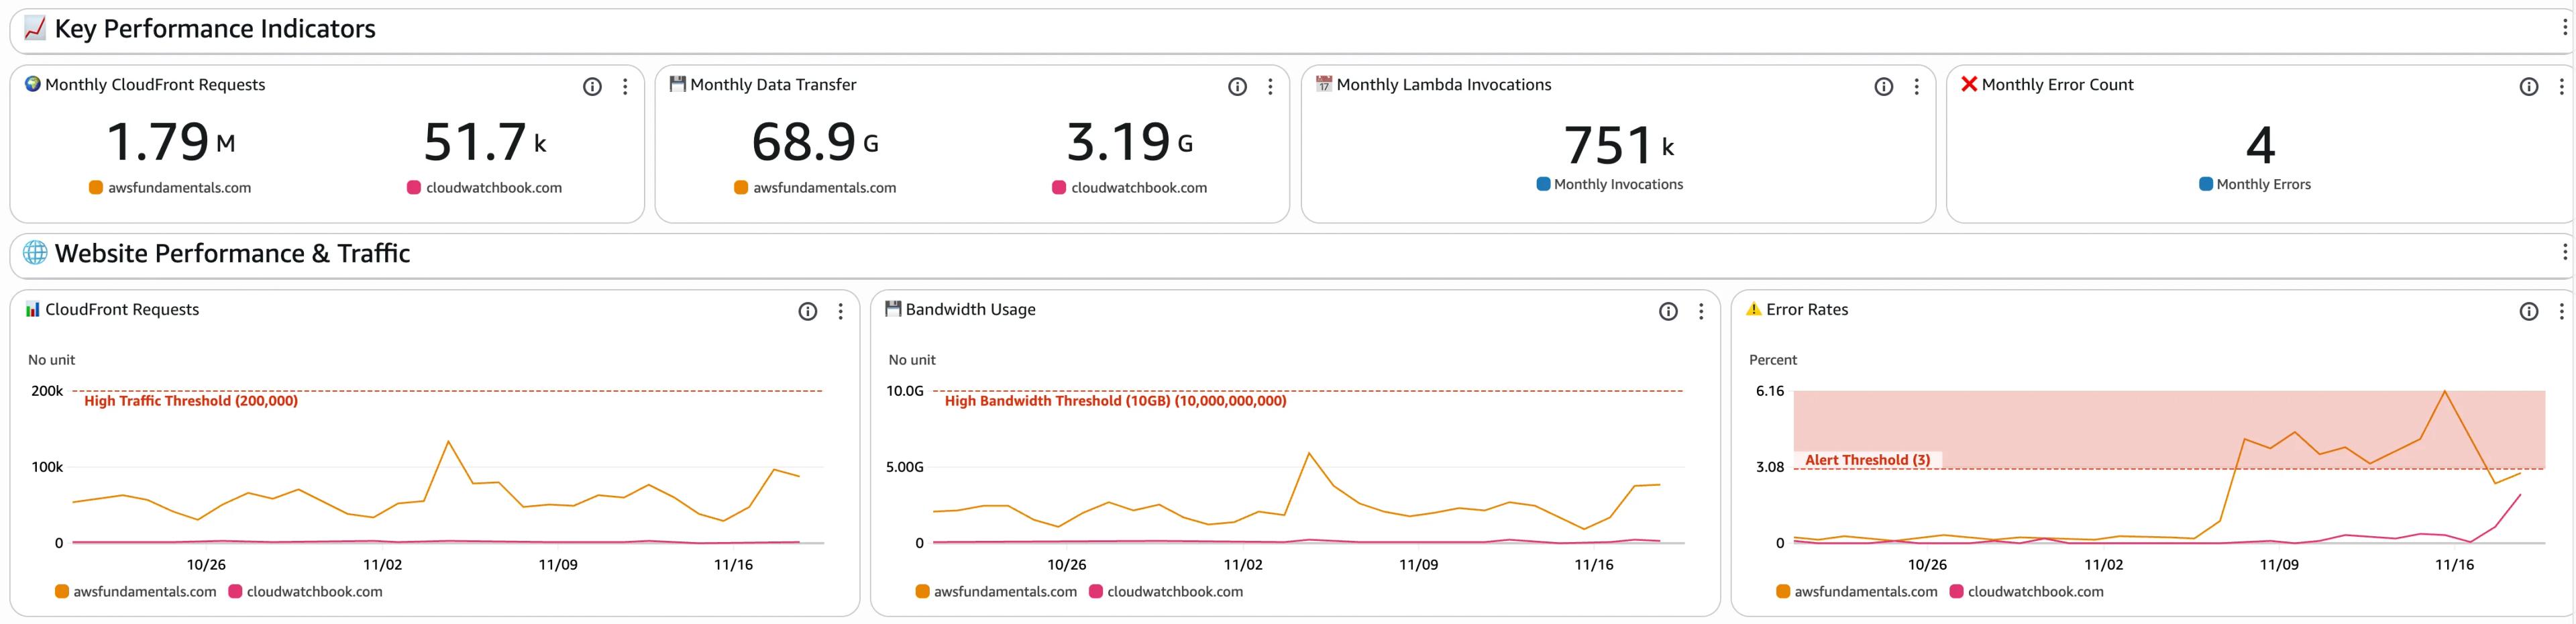Click the globe icon on Monthly CloudFront Requests widget
The image size is (2576, 624).
click(31, 84)
